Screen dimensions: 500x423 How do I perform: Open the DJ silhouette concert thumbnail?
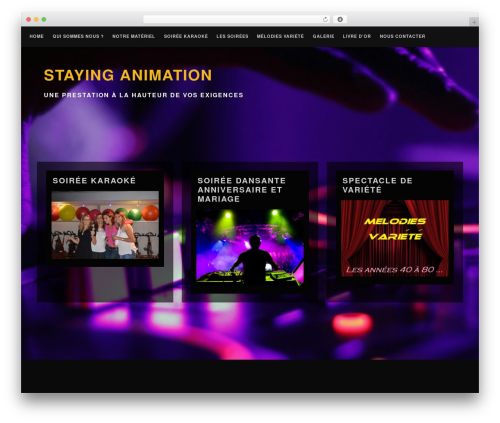(250, 247)
